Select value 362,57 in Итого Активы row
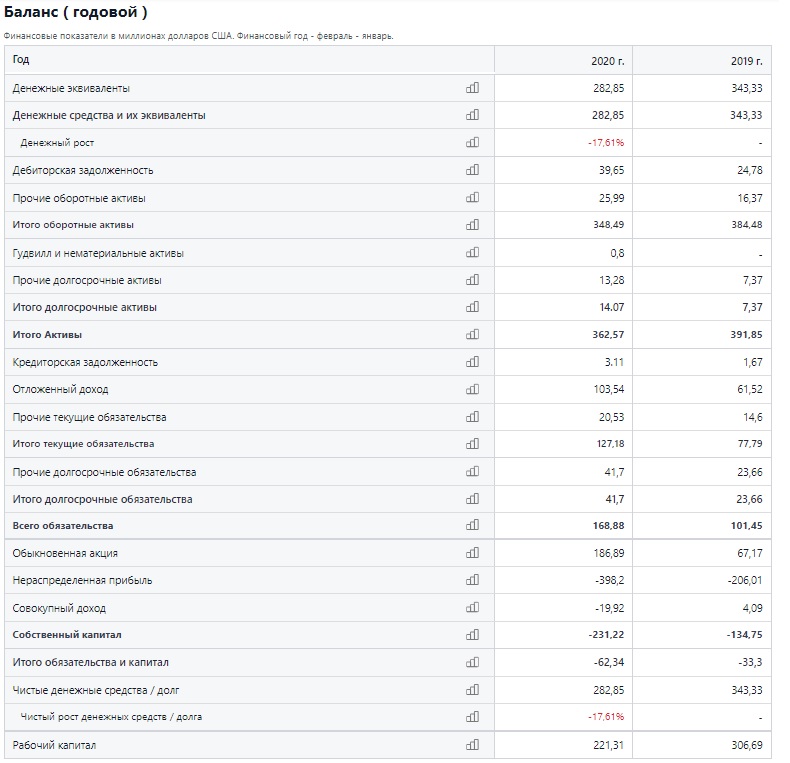 [608, 334]
